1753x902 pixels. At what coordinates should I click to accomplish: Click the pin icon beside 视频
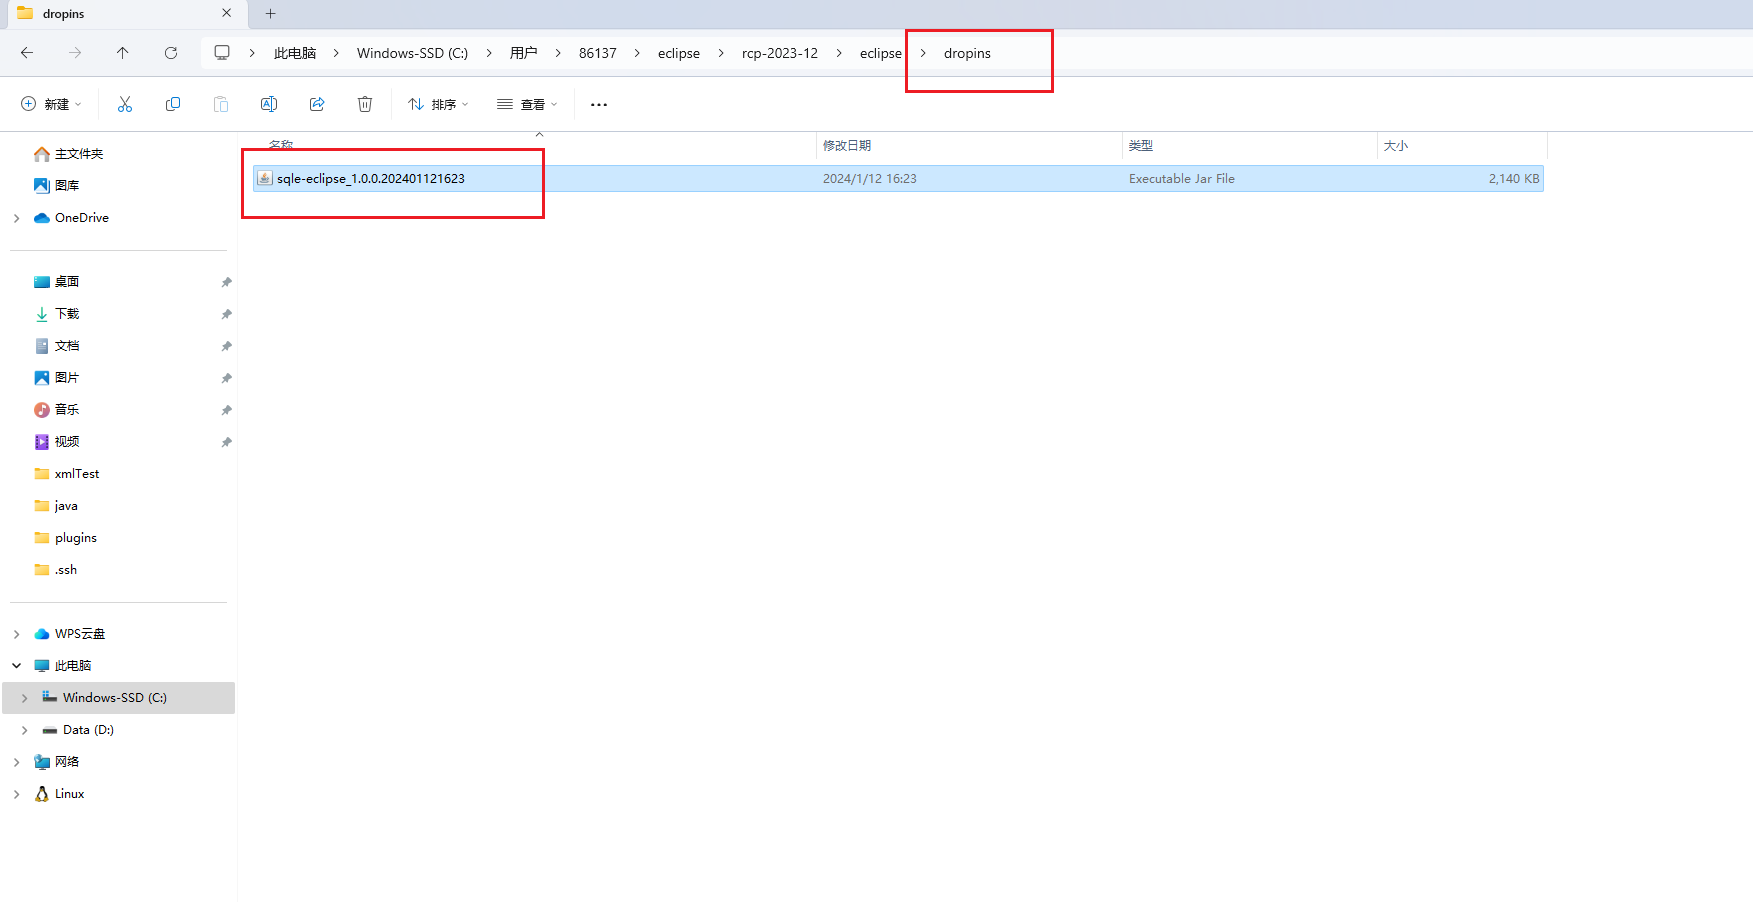[226, 442]
